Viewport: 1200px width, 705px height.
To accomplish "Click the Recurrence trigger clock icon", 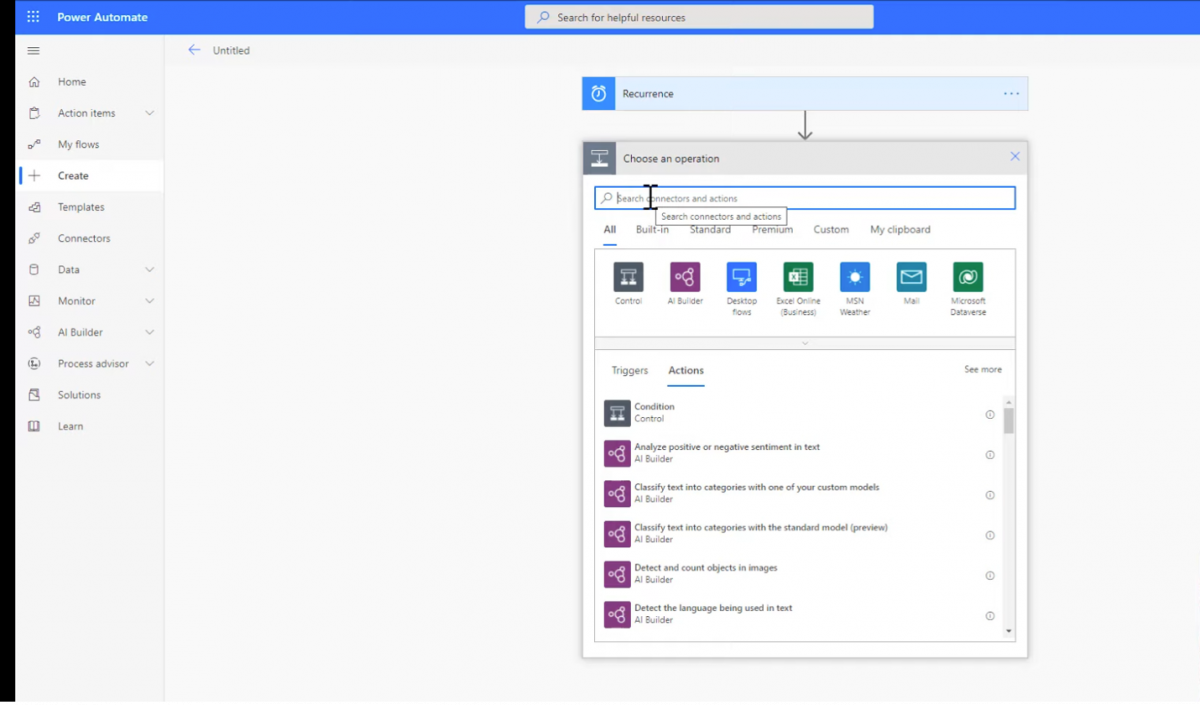I will click(597, 93).
